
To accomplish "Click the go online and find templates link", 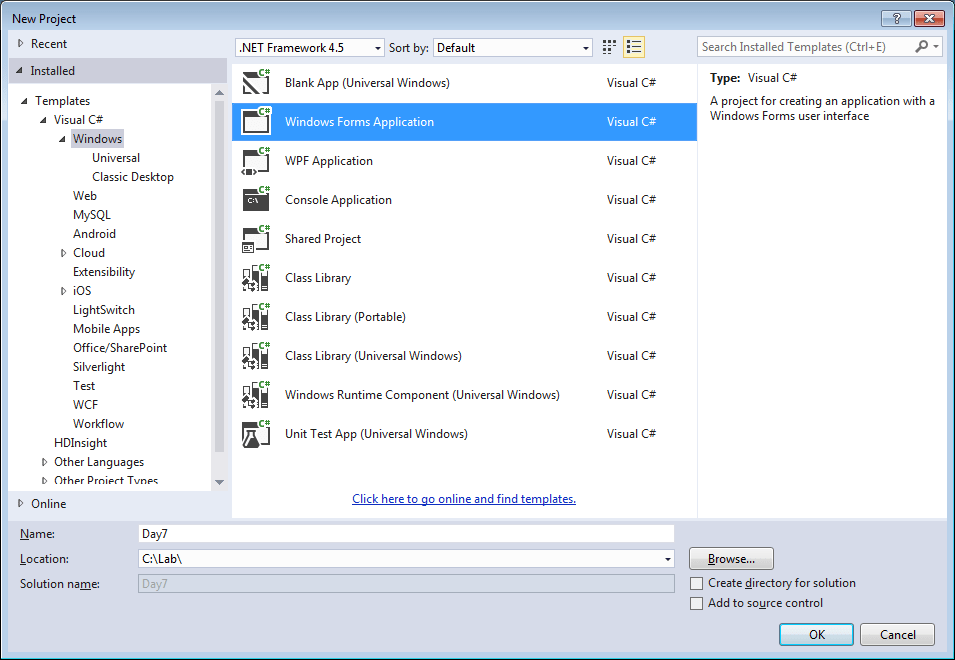I will click(464, 498).
